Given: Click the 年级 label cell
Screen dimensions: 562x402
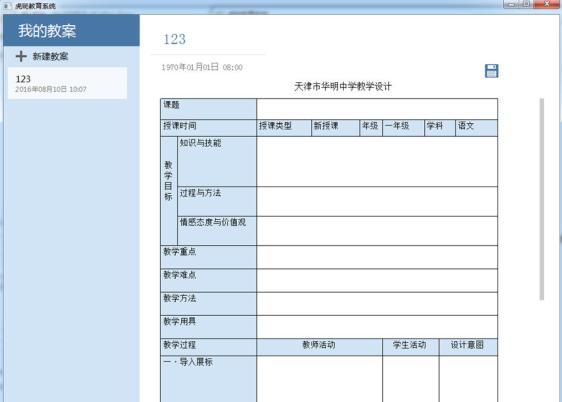Looking at the screenshot, I should point(371,128).
